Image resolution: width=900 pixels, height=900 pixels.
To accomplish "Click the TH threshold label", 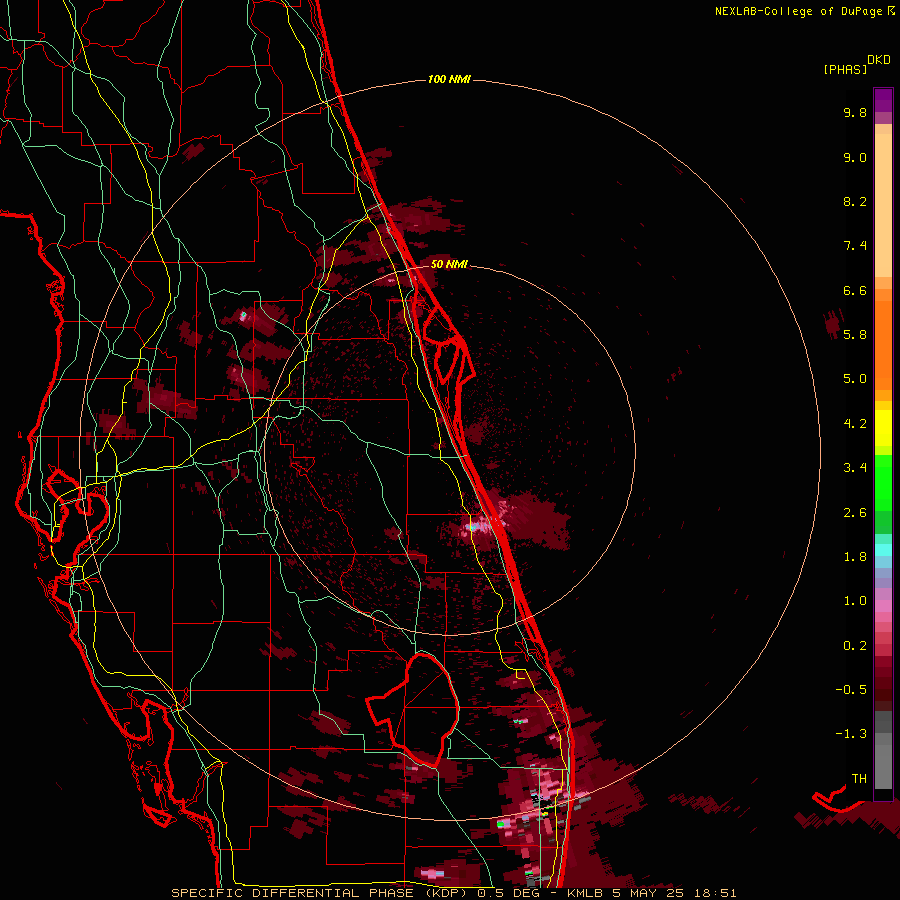I will pyautogui.click(x=859, y=778).
